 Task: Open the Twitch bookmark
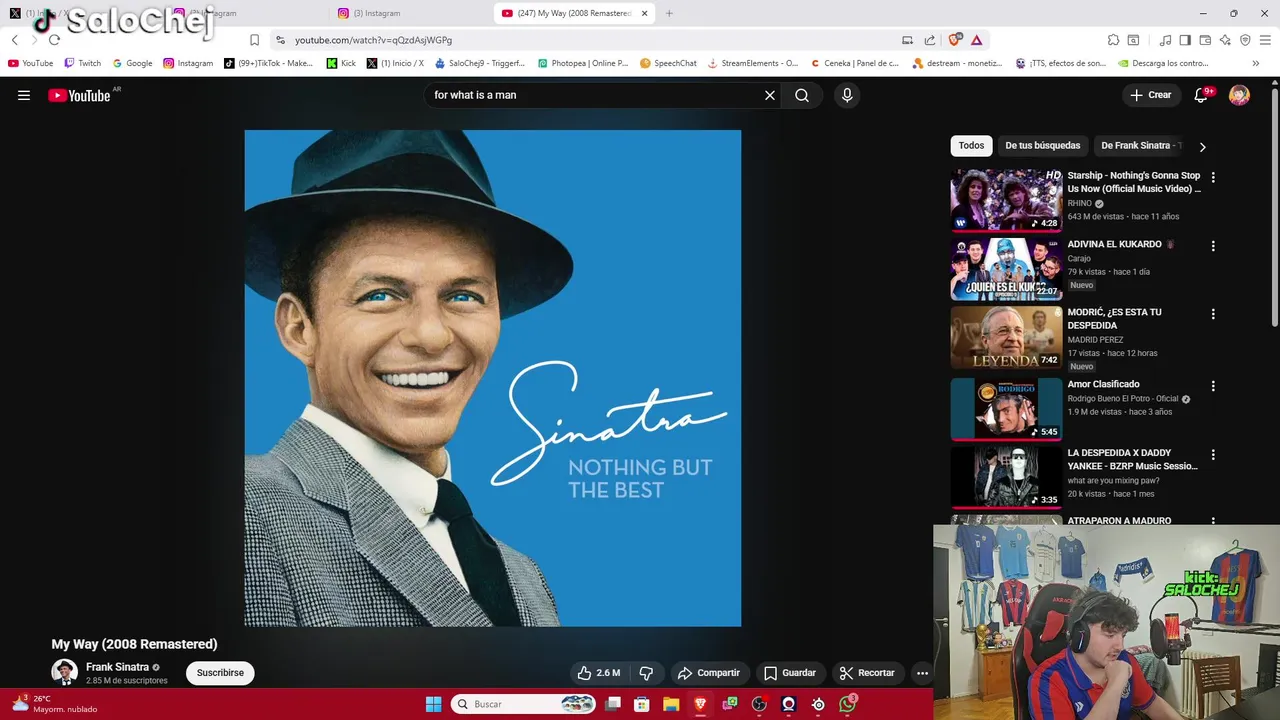click(82, 63)
